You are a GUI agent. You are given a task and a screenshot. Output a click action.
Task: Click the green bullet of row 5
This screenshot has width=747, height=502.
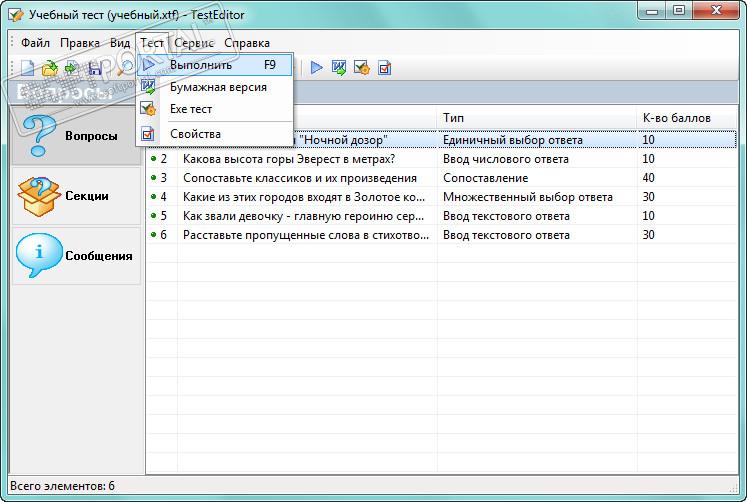pos(153,216)
